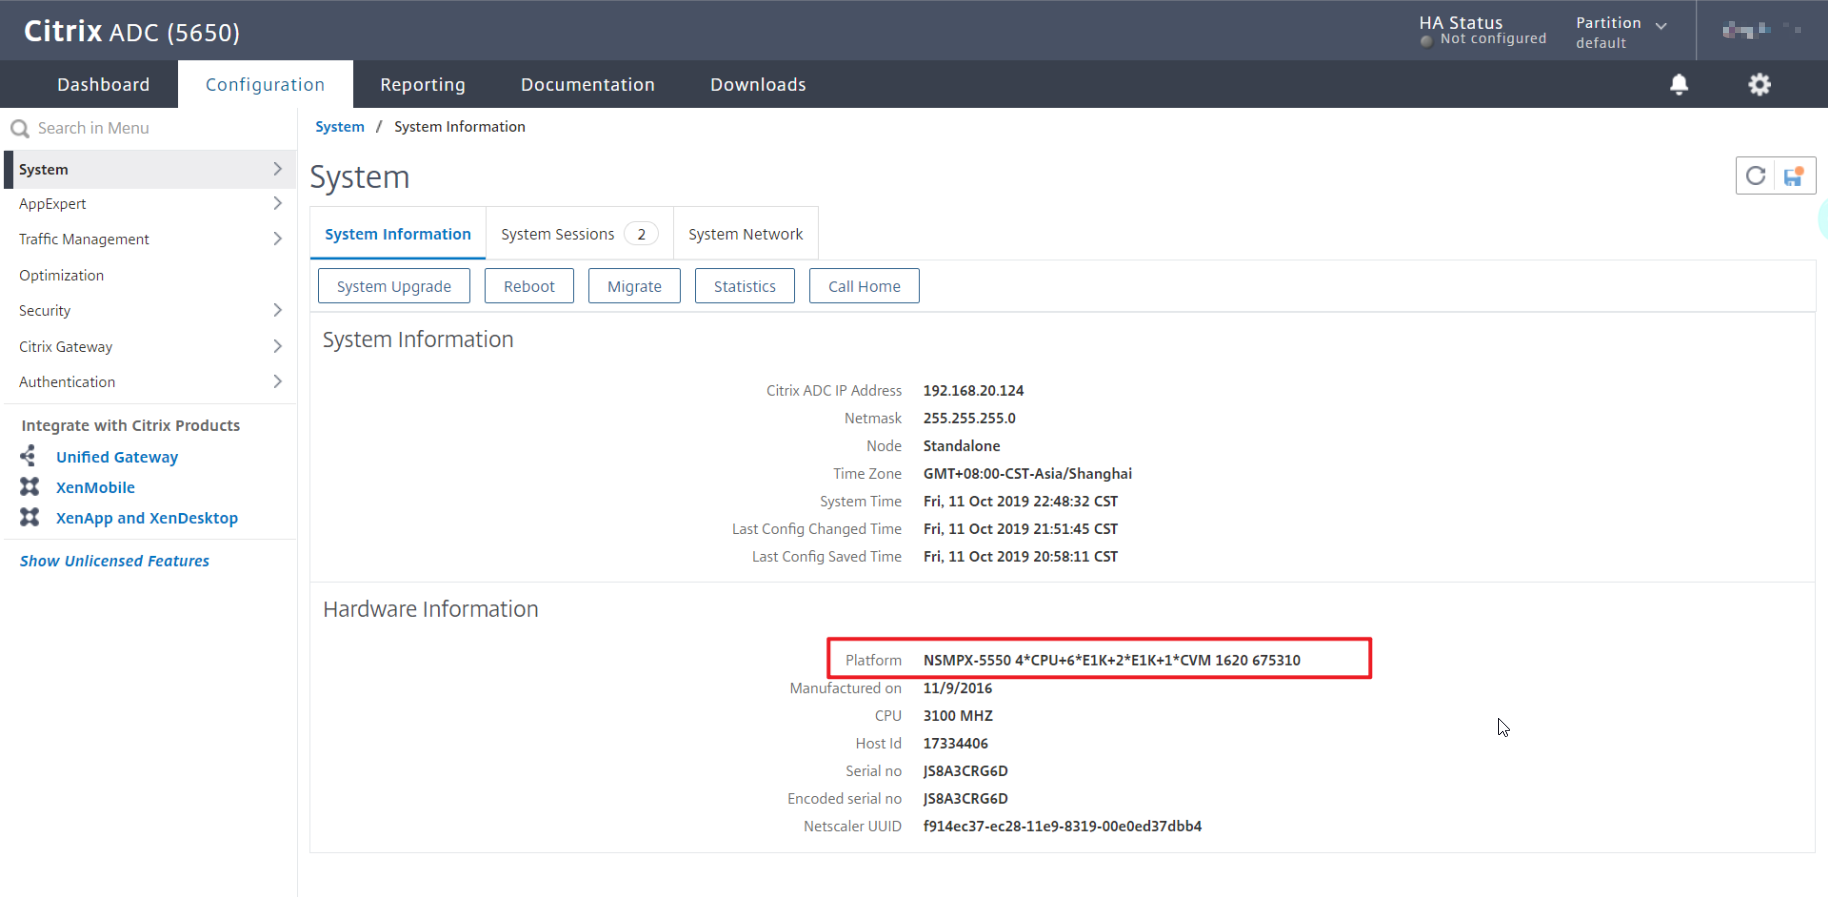Select Authentication in the navigation menu
Image resolution: width=1828 pixels, height=897 pixels.
coord(150,382)
